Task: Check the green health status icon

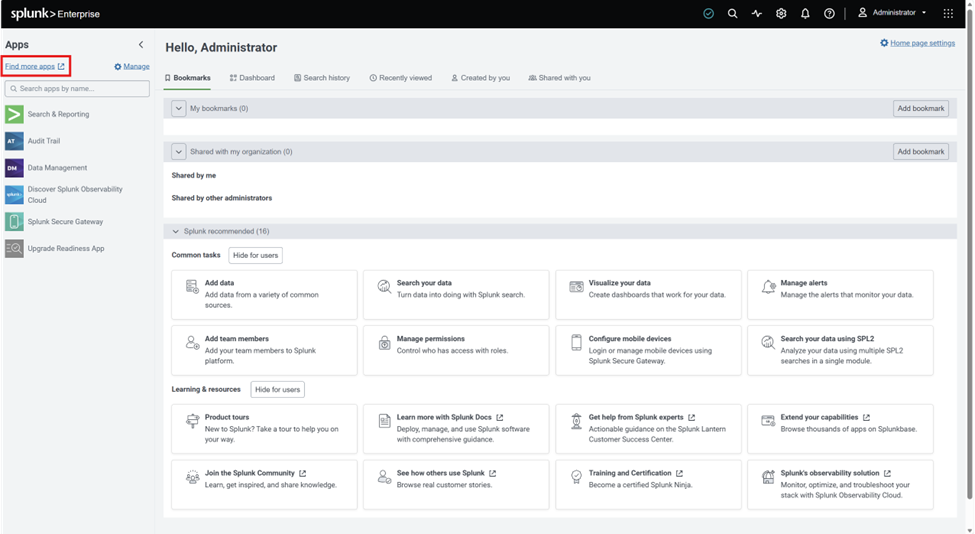Action: [x=708, y=14]
